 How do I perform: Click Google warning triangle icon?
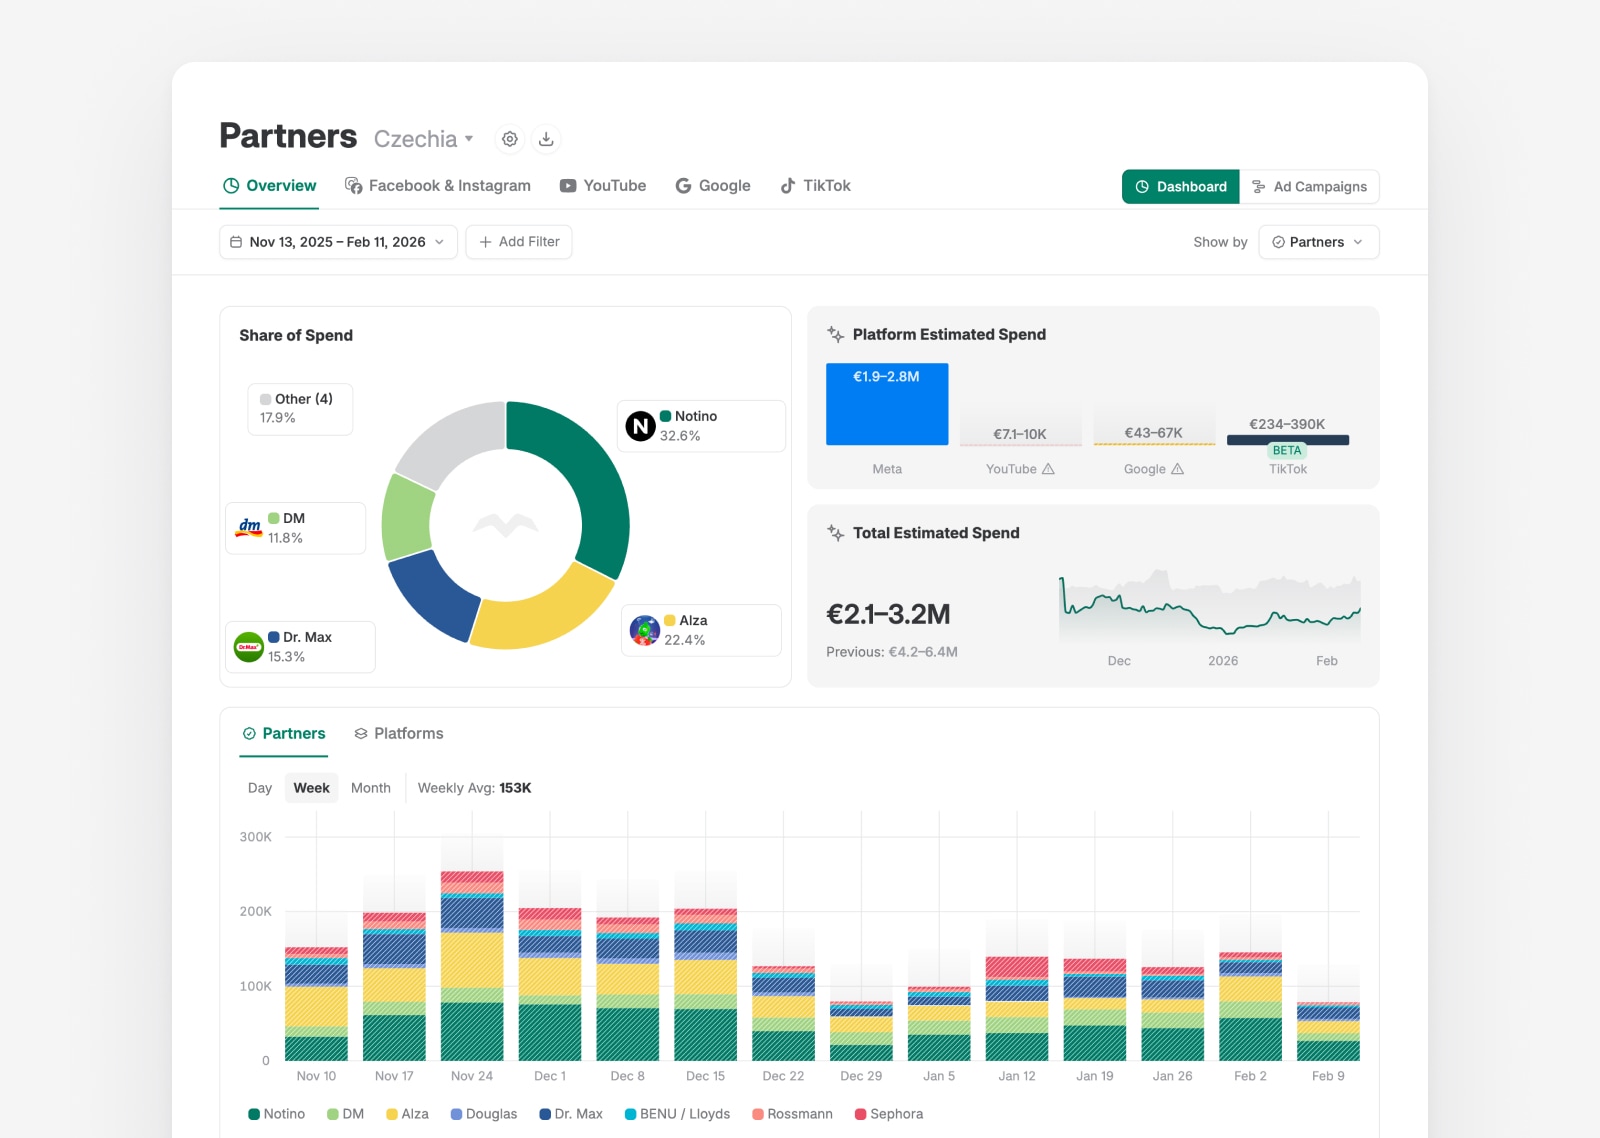coord(1177,469)
